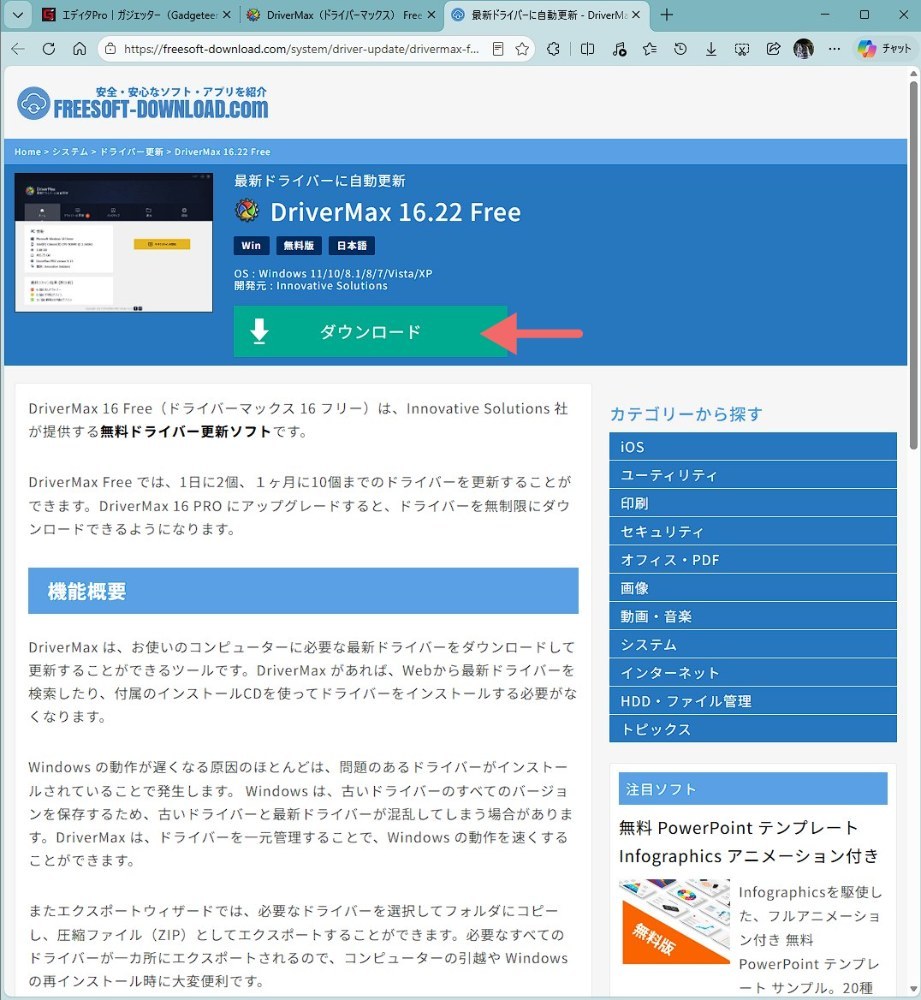Toggle split screen view
921x1000 pixels.
tap(587, 49)
